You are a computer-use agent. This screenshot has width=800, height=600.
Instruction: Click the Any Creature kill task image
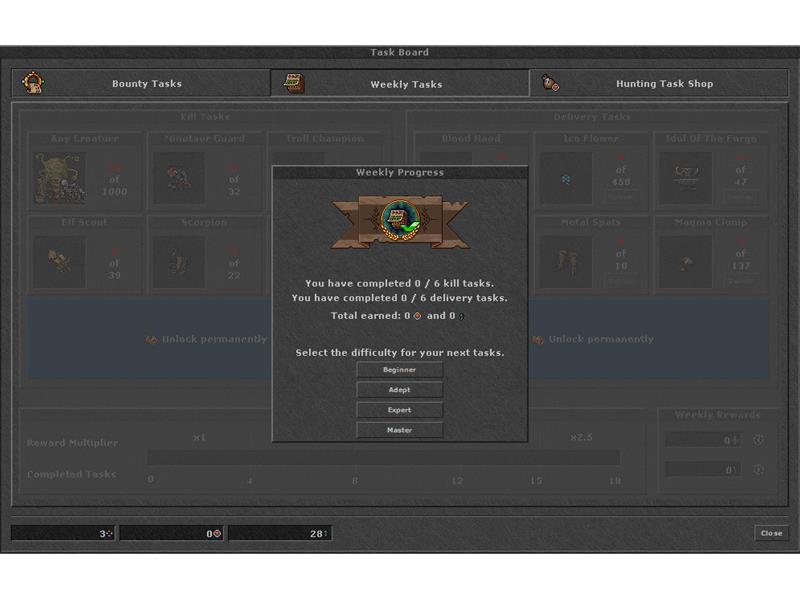click(60, 178)
